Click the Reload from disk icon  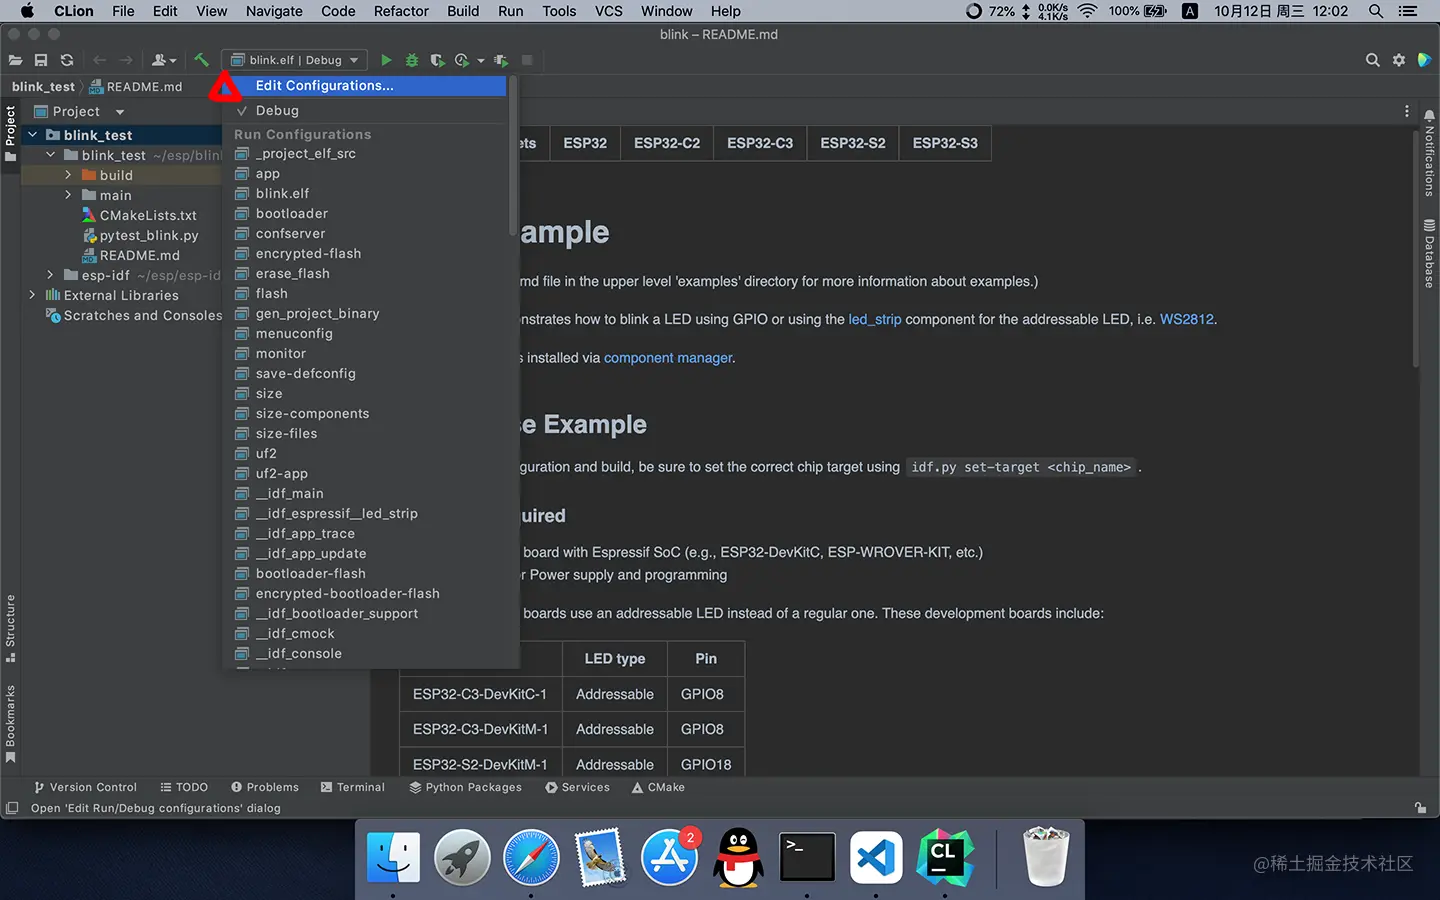pyautogui.click(x=67, y=60)
